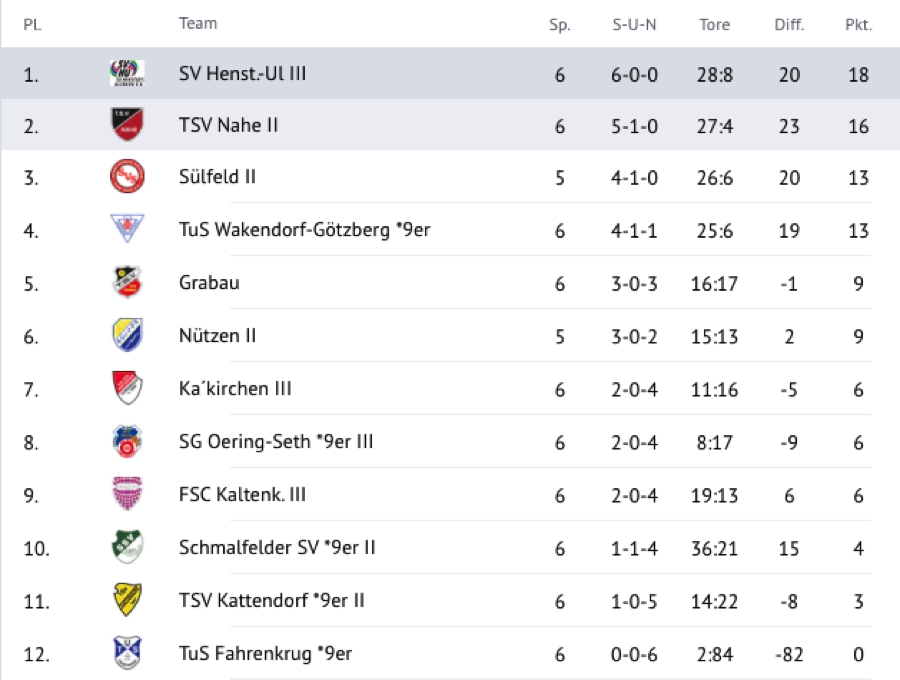This screenshot has width=900, height=680.
Task: Open TuS Wakendorf-Götzberg *9er team link
Action: [x=304, y=230]
